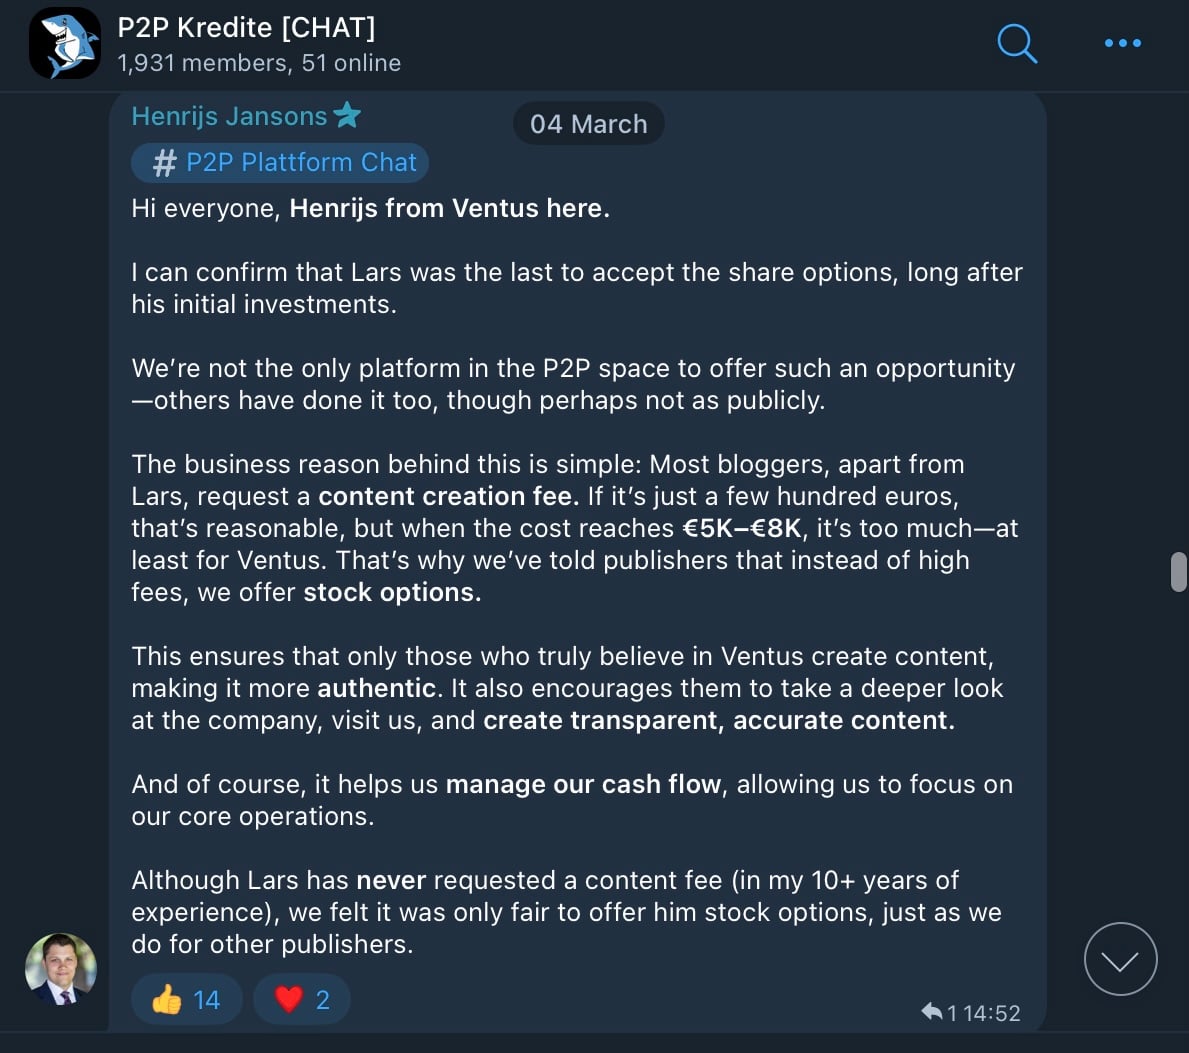Toggle the heart reaction on the message
This screenshot has width=1189, height=1053.
pos(302,998)
